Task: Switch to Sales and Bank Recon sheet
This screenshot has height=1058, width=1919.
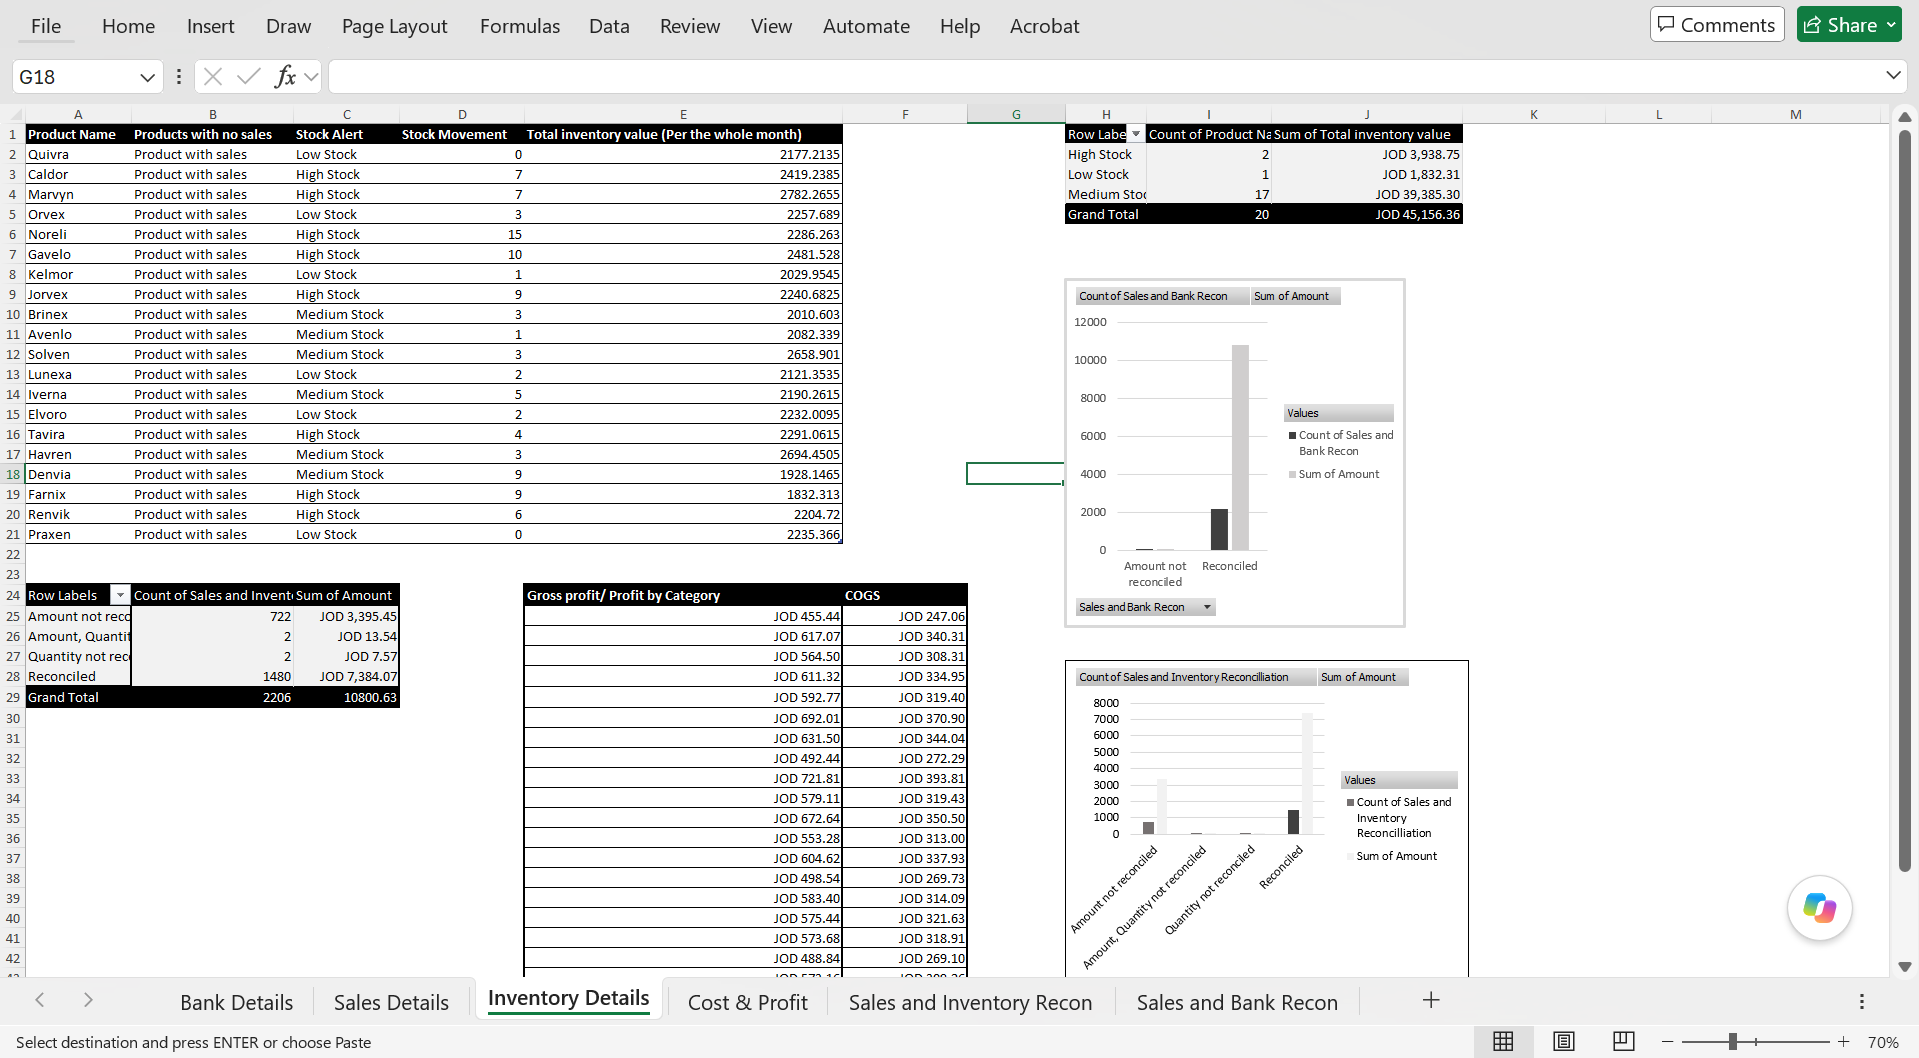Action: click(1237, 1002)
